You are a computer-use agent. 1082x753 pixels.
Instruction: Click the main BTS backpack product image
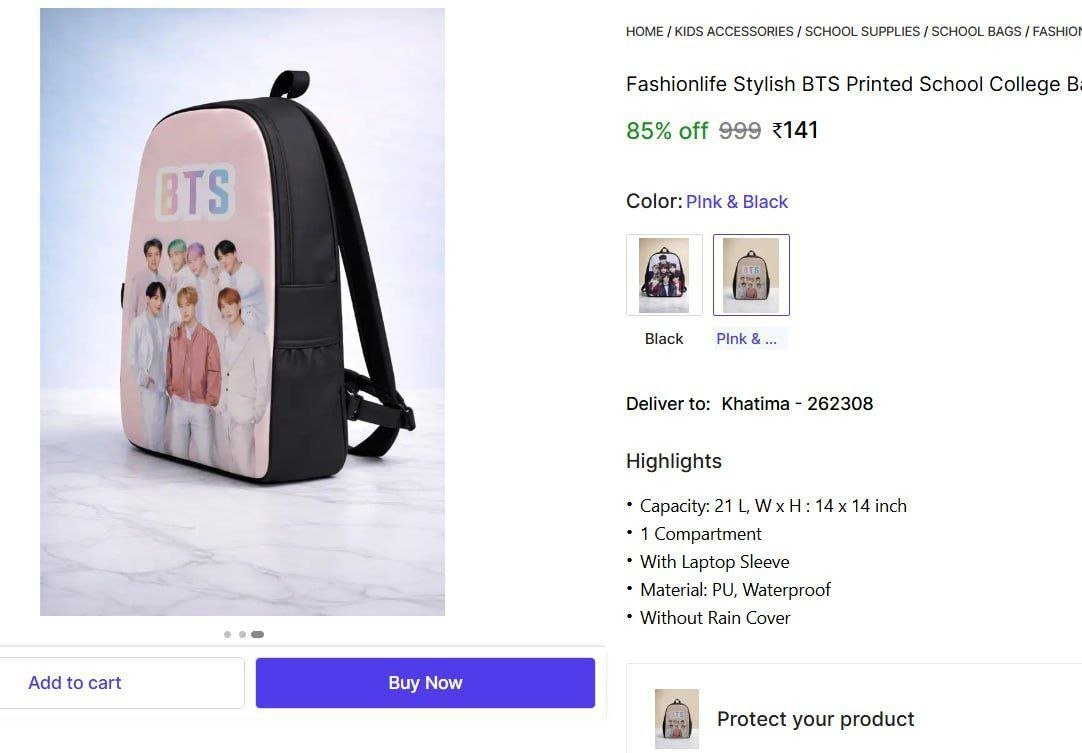[242, 311]
